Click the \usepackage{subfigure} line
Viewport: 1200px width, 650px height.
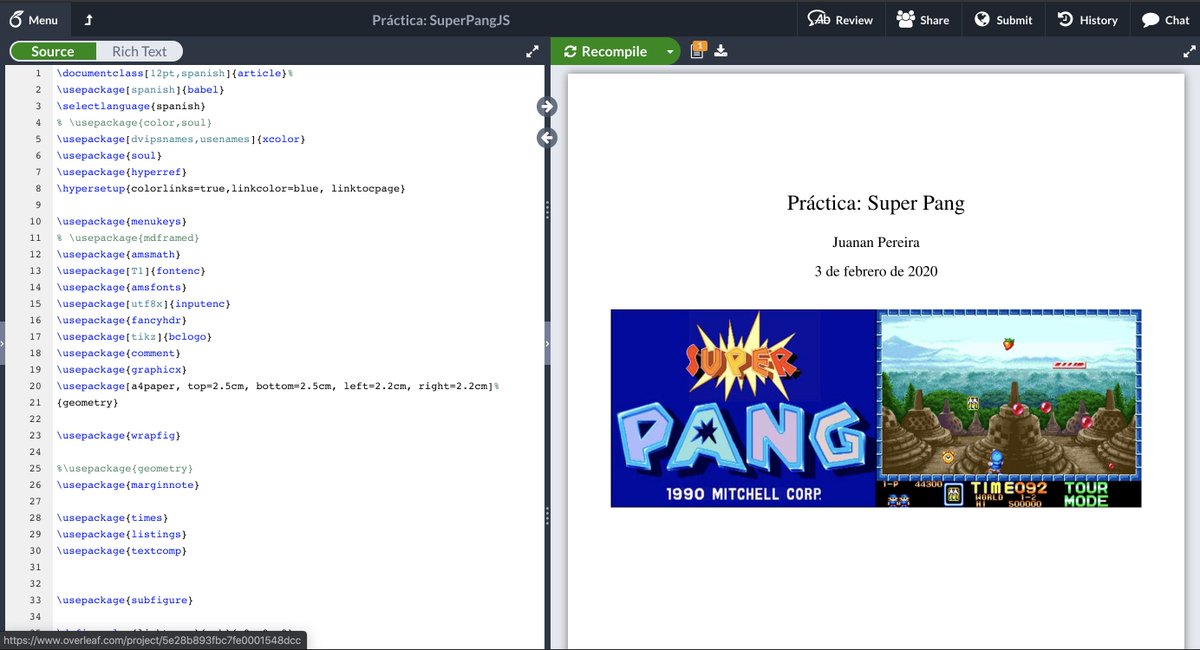(x=124, y=600)
